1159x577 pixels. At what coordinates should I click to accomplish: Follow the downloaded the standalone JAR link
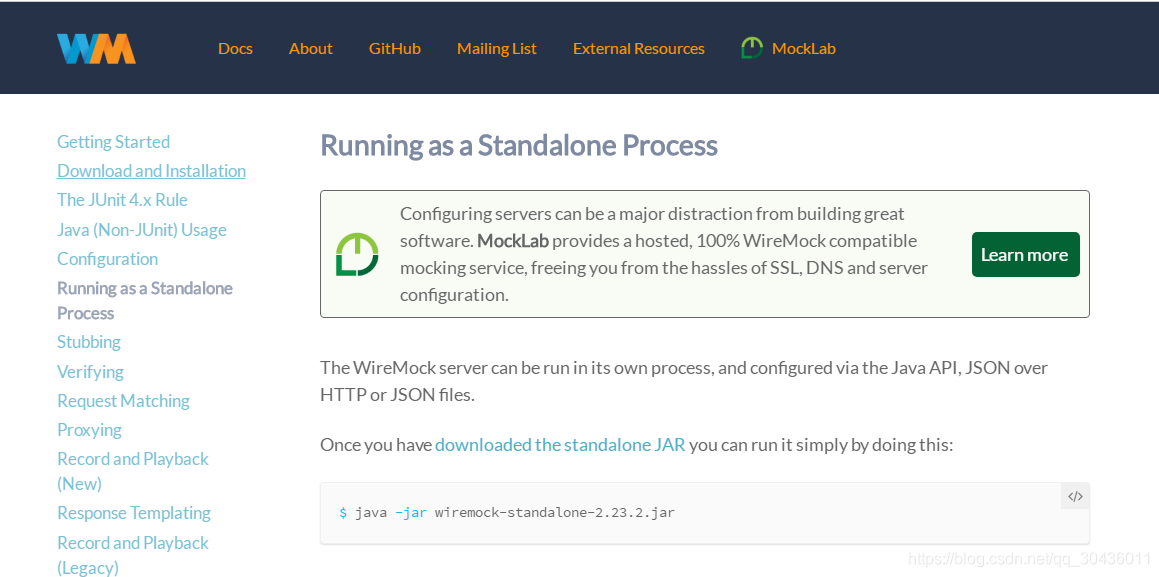tap(560, 445)
